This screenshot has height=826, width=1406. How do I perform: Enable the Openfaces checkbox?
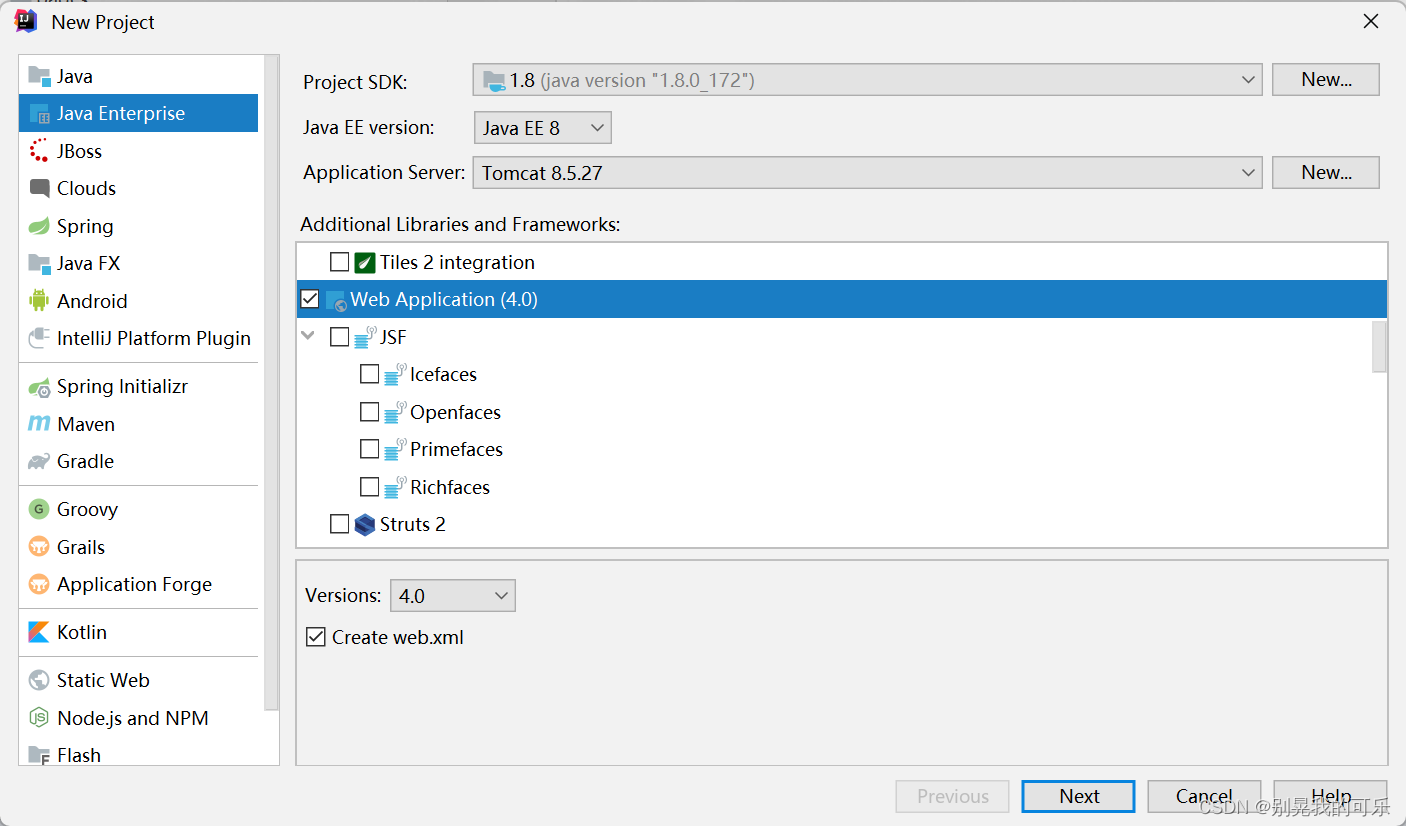click(x=370, y=412)
